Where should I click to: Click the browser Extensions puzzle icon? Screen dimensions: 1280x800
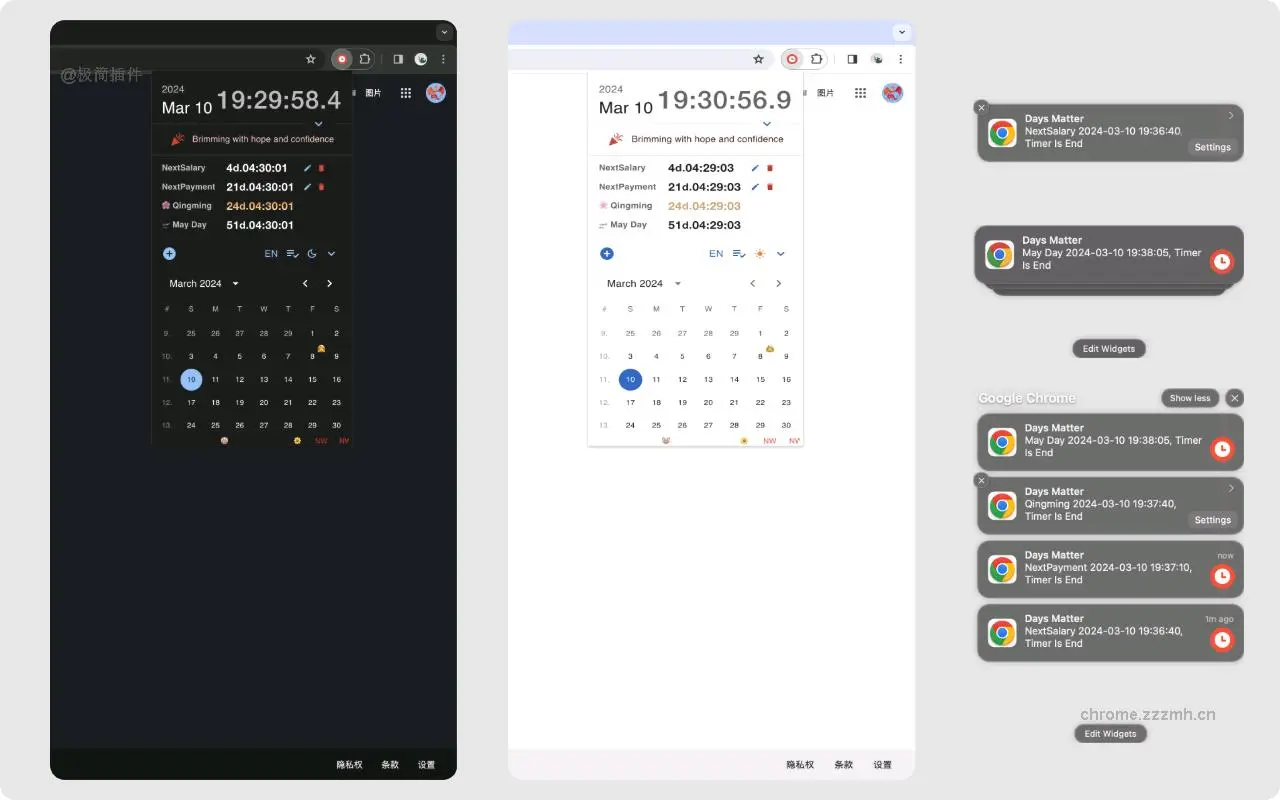pyautogui.click(x=365, y=59)
